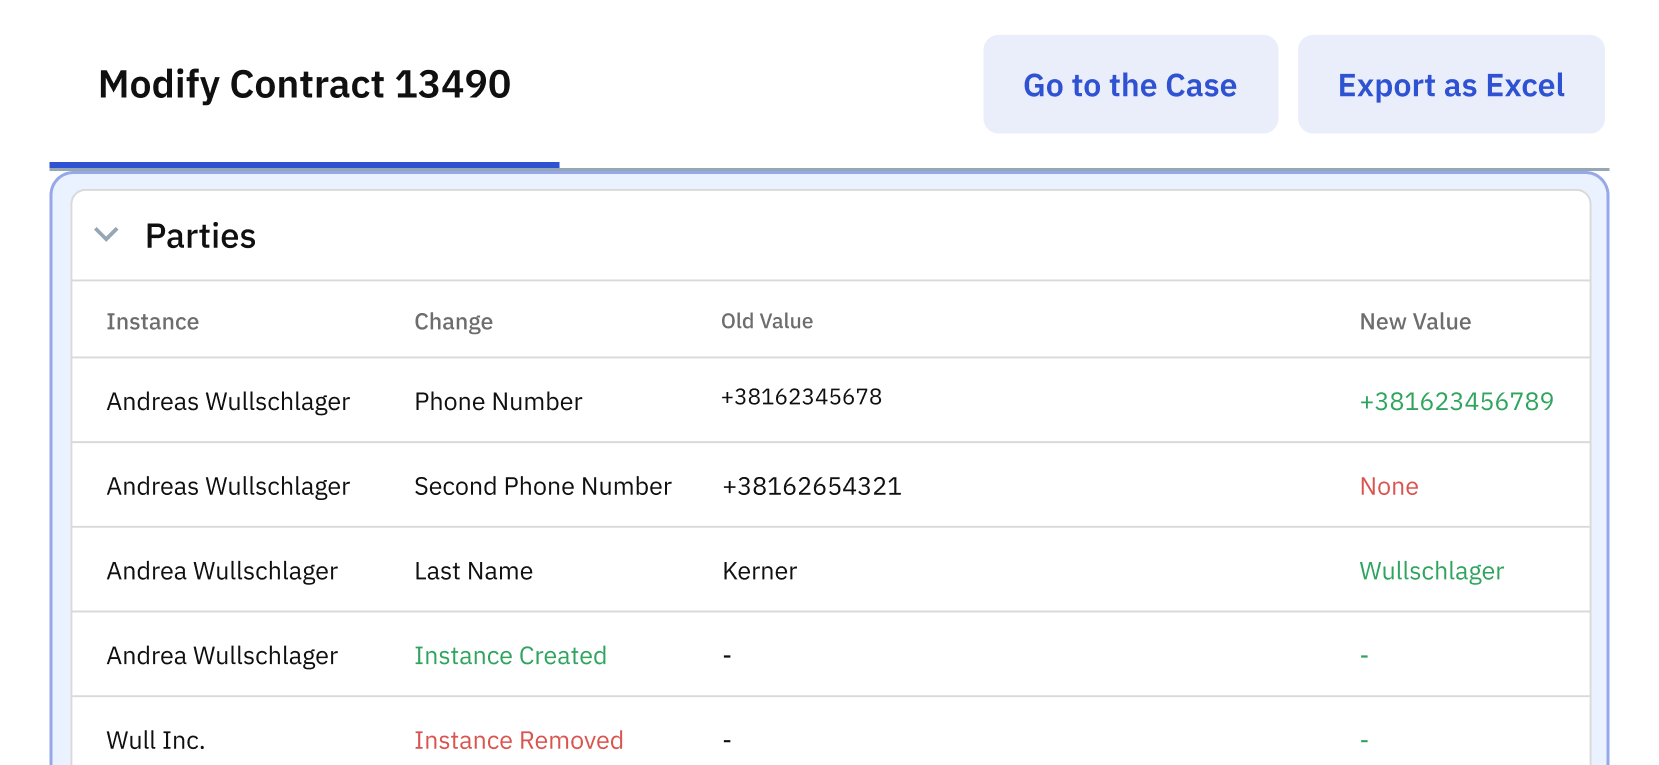
Task: Click the green Wullschlager new value
Action: click(1431, 570)
